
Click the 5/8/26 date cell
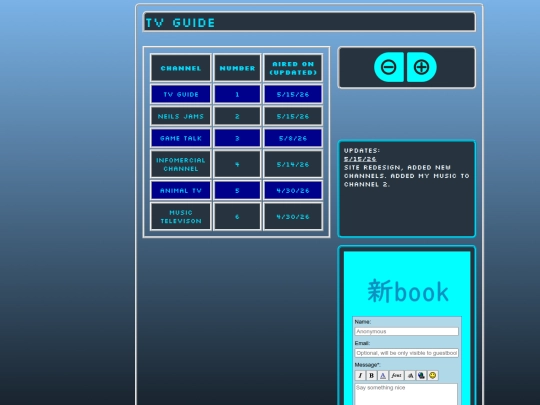(x=293, y=138)
